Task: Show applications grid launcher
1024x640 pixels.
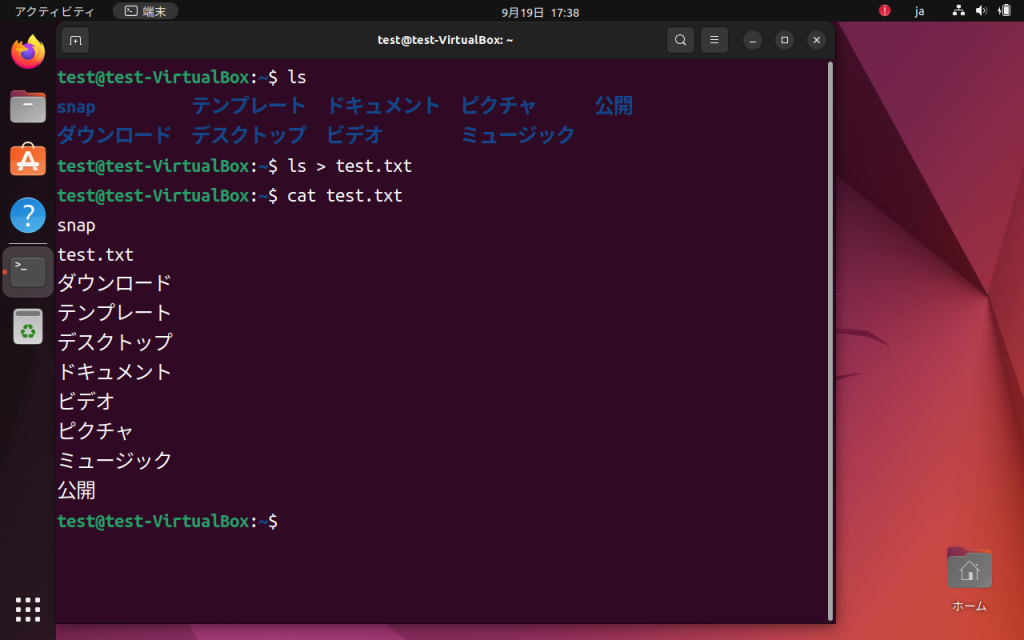Action: click(x=28, y=609)
